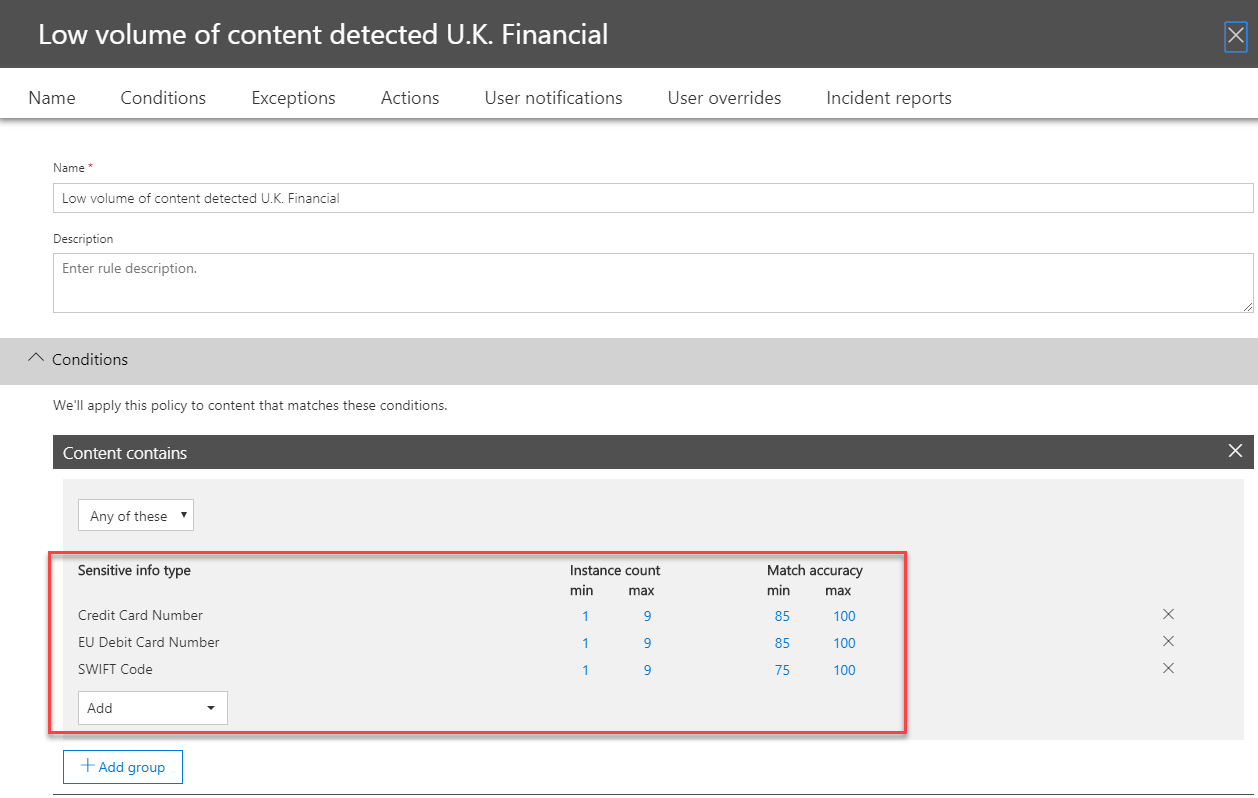
Task: Edit Credit Card Number min instance count
Action: click(x=586, y=616)
